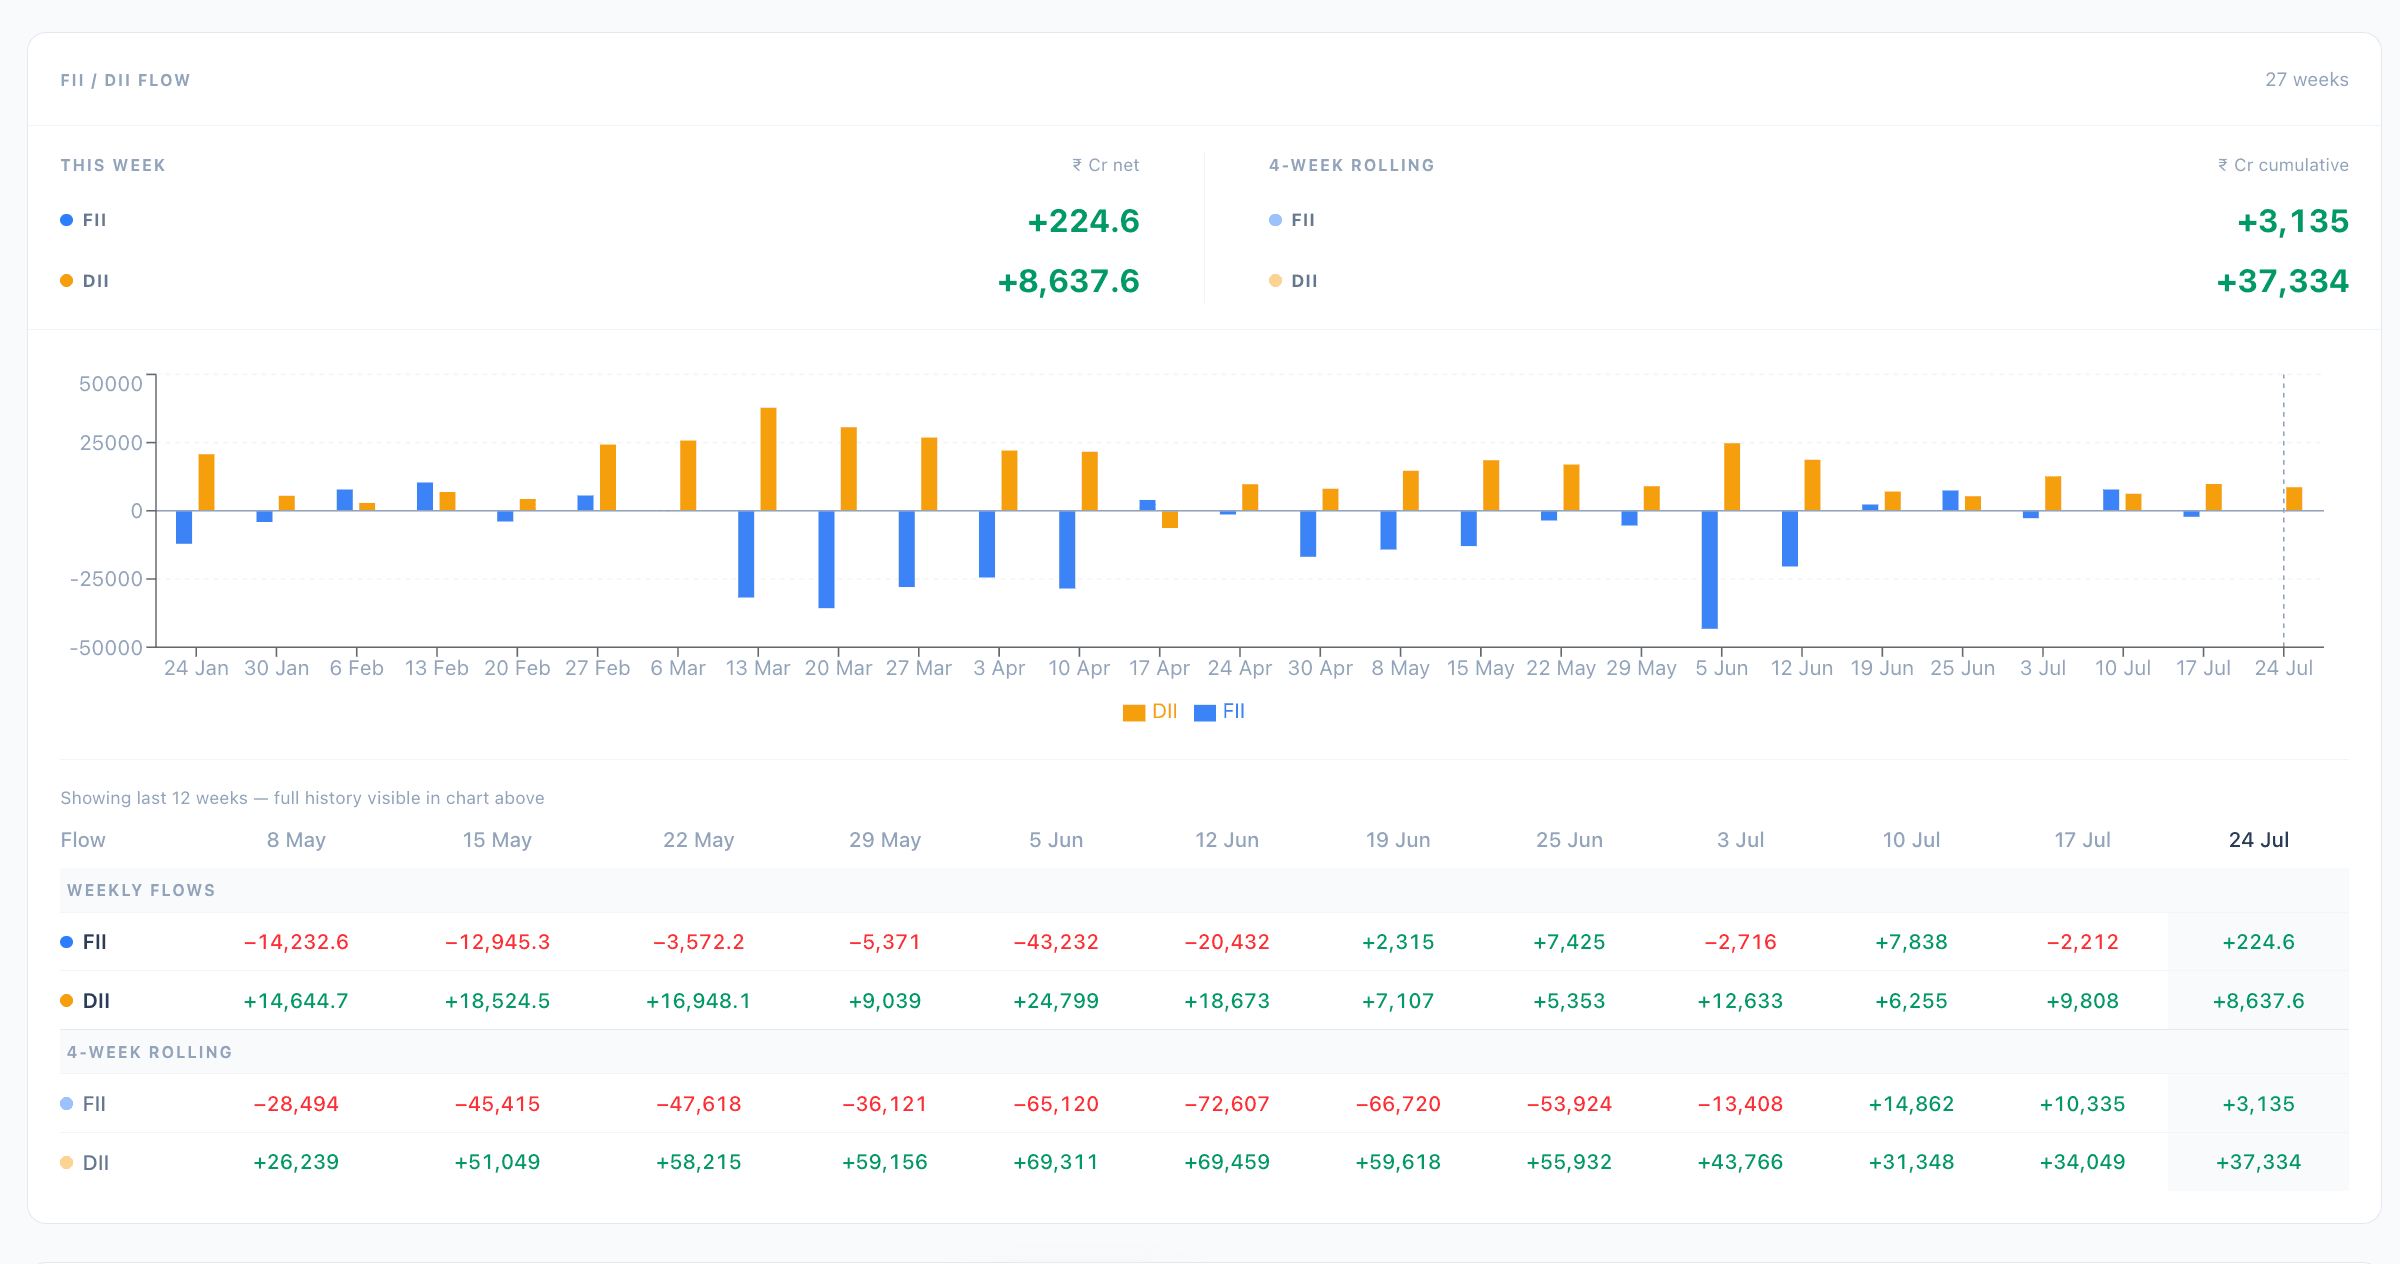Viewport: 2400px width, 1264px height.
Task: Click weekly FII cell −2,212
Action: click(x=2082, y=942)
